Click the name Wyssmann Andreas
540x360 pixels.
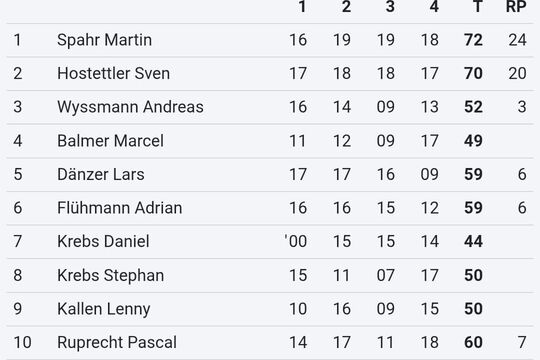coord(130,107)
